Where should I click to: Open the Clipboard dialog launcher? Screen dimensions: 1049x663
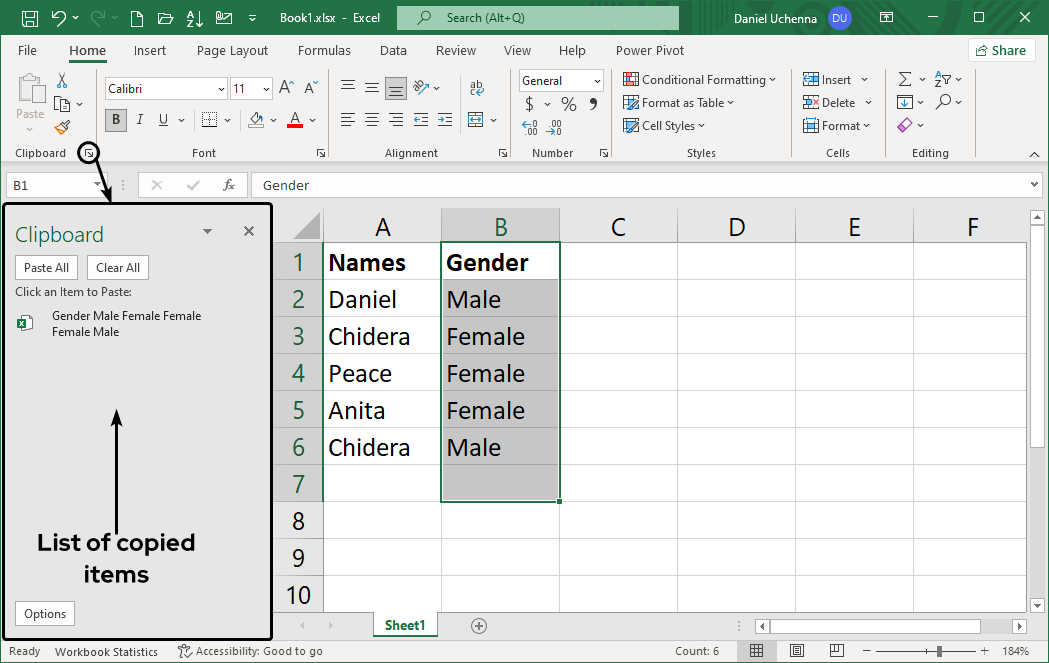pos(89,153)
